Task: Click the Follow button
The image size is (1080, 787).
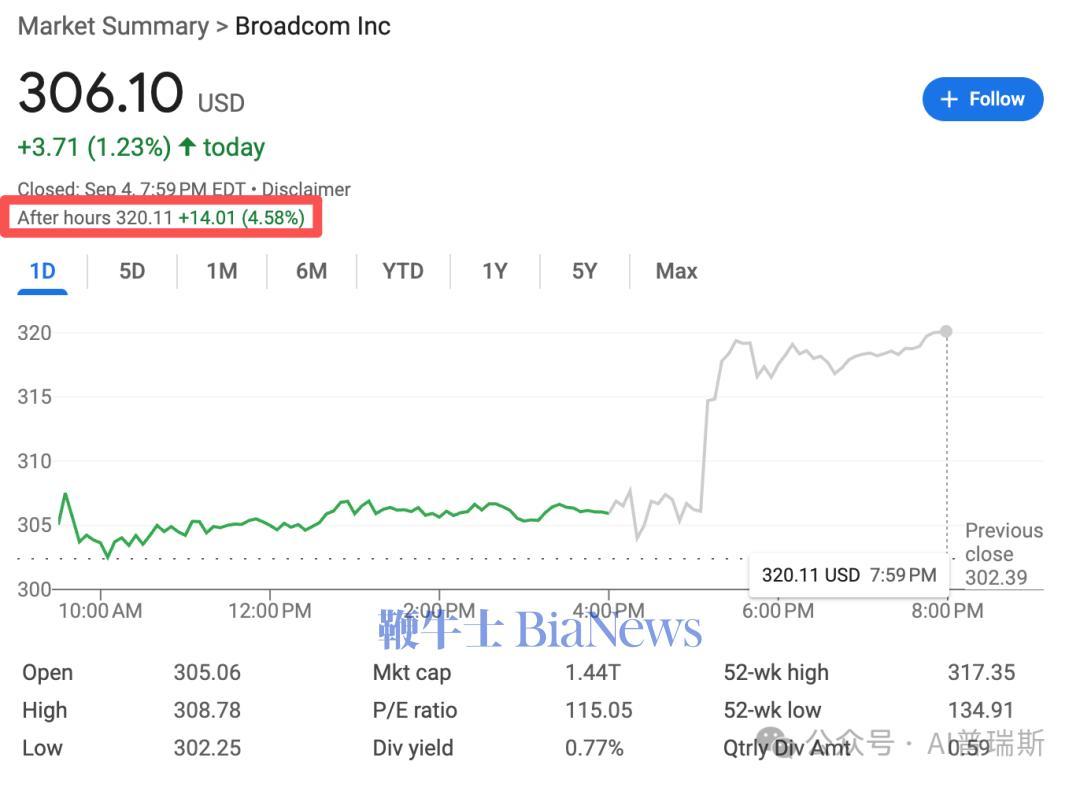Action: tap(982, 100)
